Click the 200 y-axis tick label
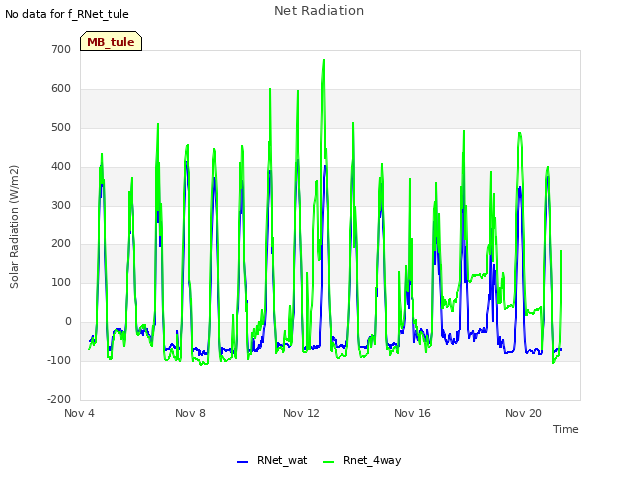The height and width of the screenshot is (480, 640). click(x=61, y=244)
